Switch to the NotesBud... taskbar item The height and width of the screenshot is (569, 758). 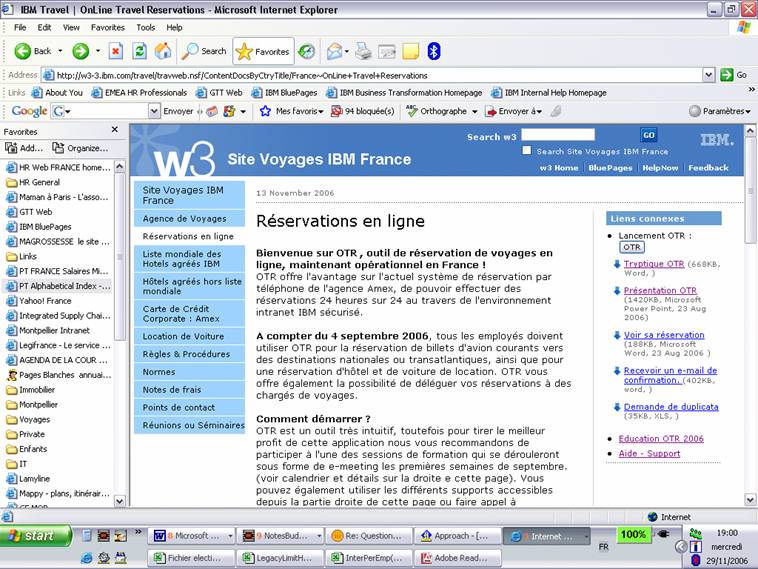click(x=281, y=536)
